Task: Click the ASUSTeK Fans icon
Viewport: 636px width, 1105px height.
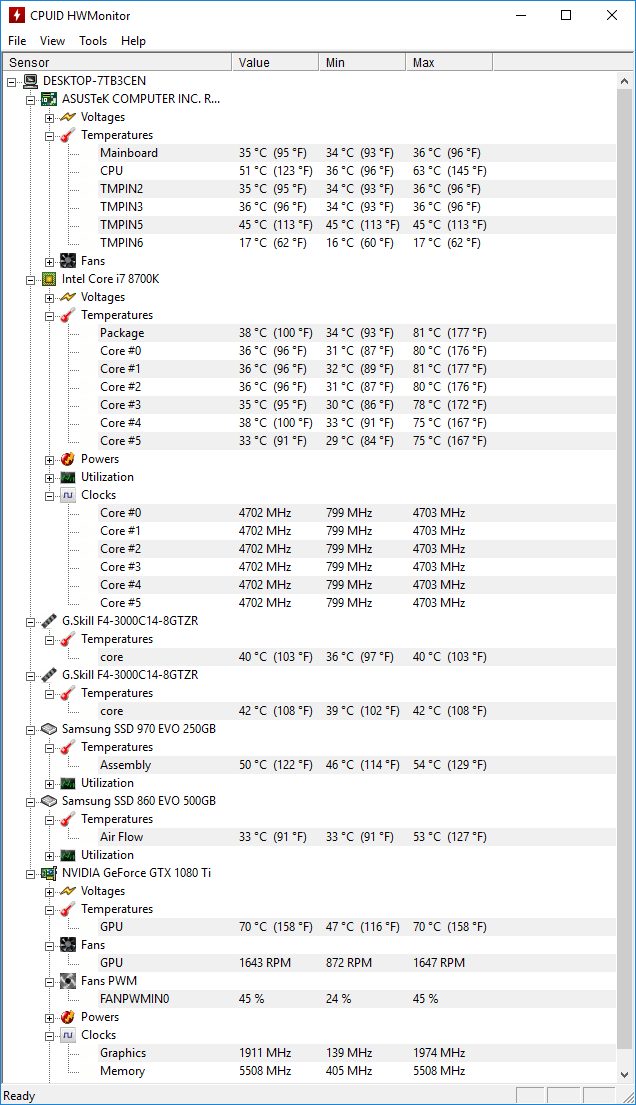Action: coord(68,261)
